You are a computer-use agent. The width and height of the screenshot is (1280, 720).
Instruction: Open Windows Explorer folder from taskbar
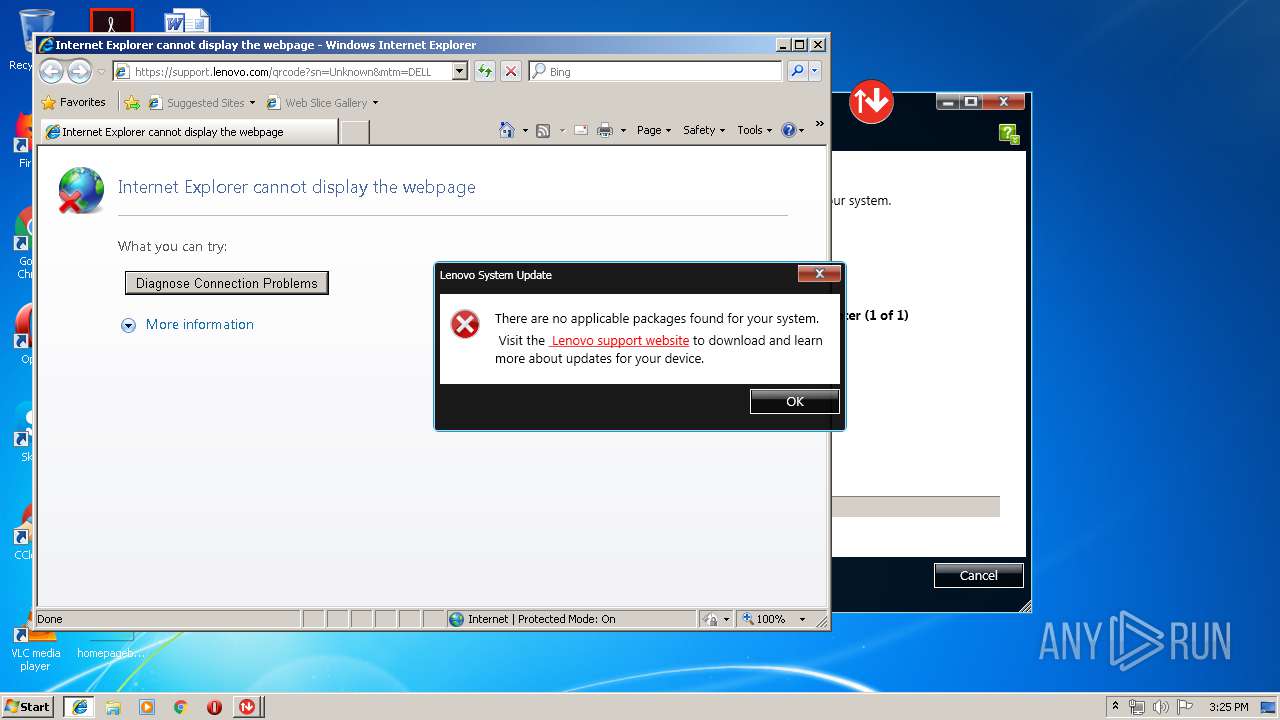(113, 707)
